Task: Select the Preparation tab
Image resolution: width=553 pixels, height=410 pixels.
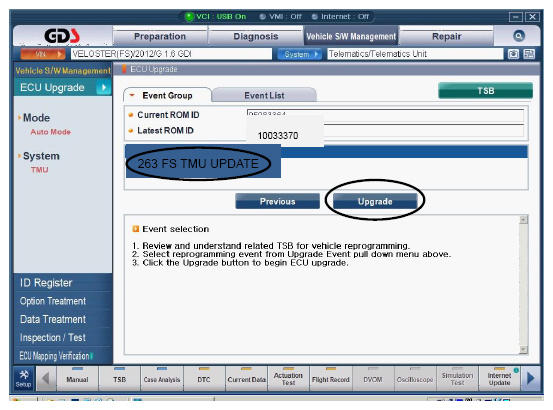Action: coord(160,36)
